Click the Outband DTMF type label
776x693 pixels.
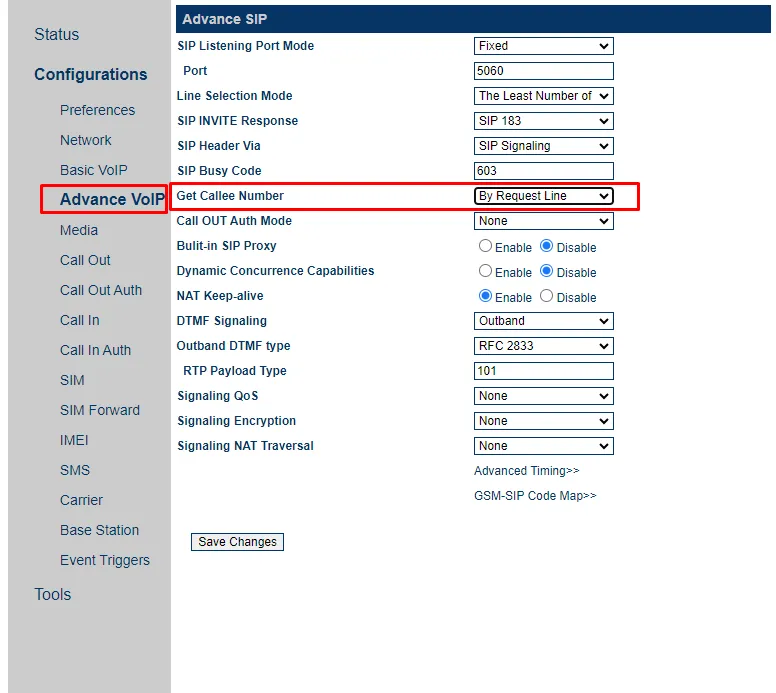[234, 346]
